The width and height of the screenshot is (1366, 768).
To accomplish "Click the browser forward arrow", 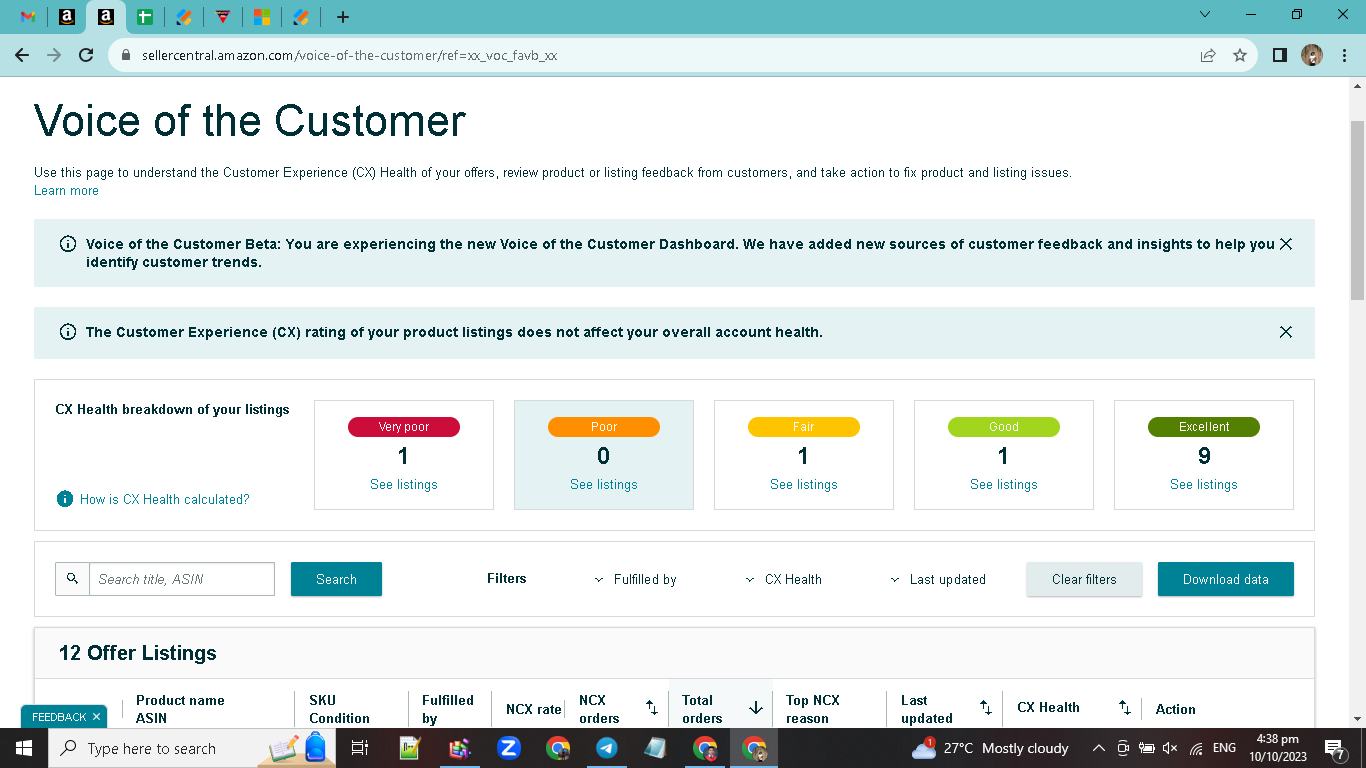I will (x=54, y=55).
